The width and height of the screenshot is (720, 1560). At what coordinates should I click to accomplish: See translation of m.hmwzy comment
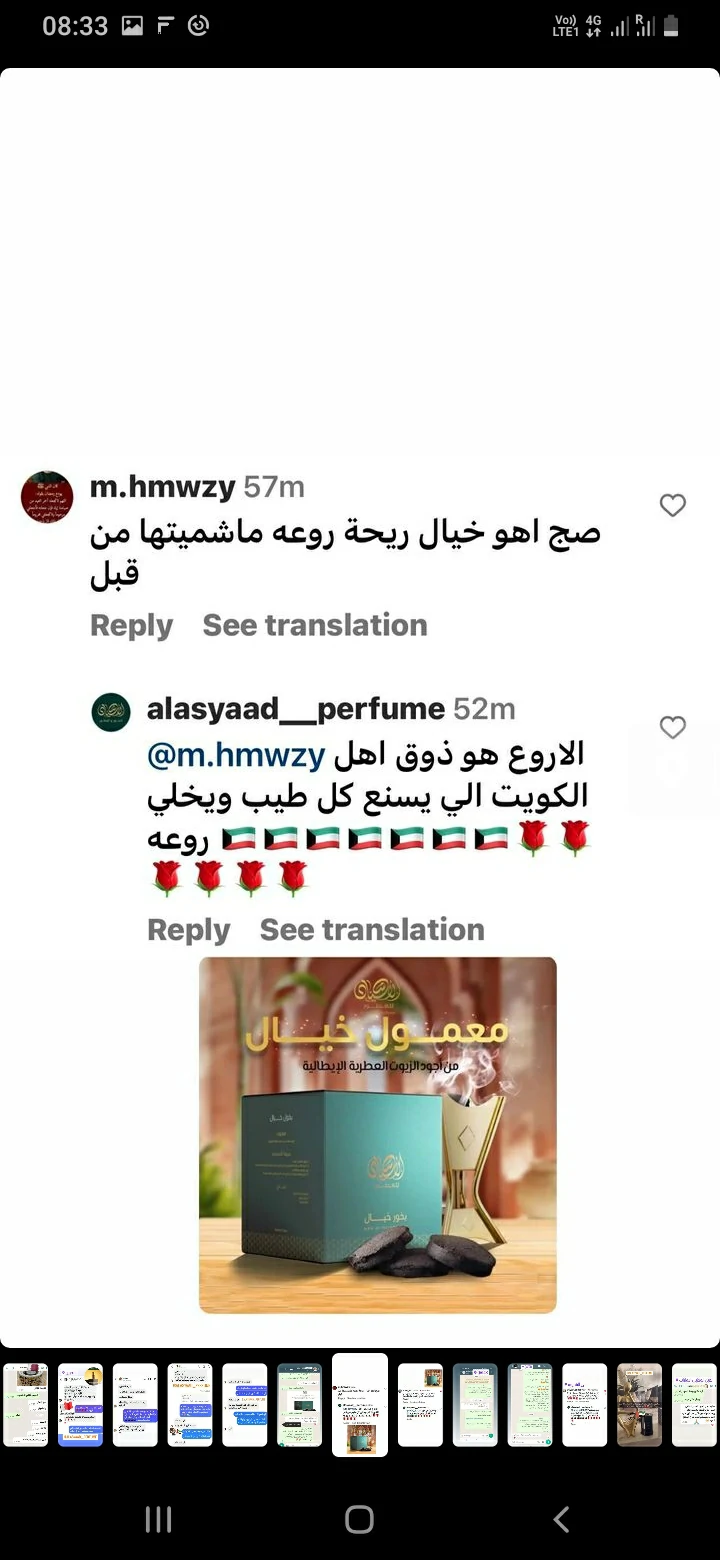(315, 625)
